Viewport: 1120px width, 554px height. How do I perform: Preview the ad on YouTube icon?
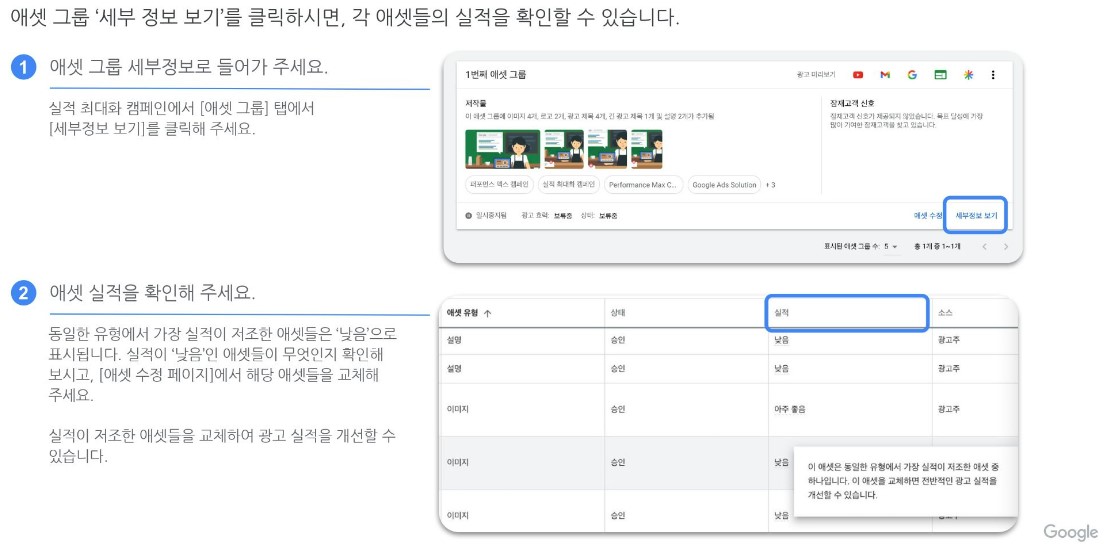858,75
